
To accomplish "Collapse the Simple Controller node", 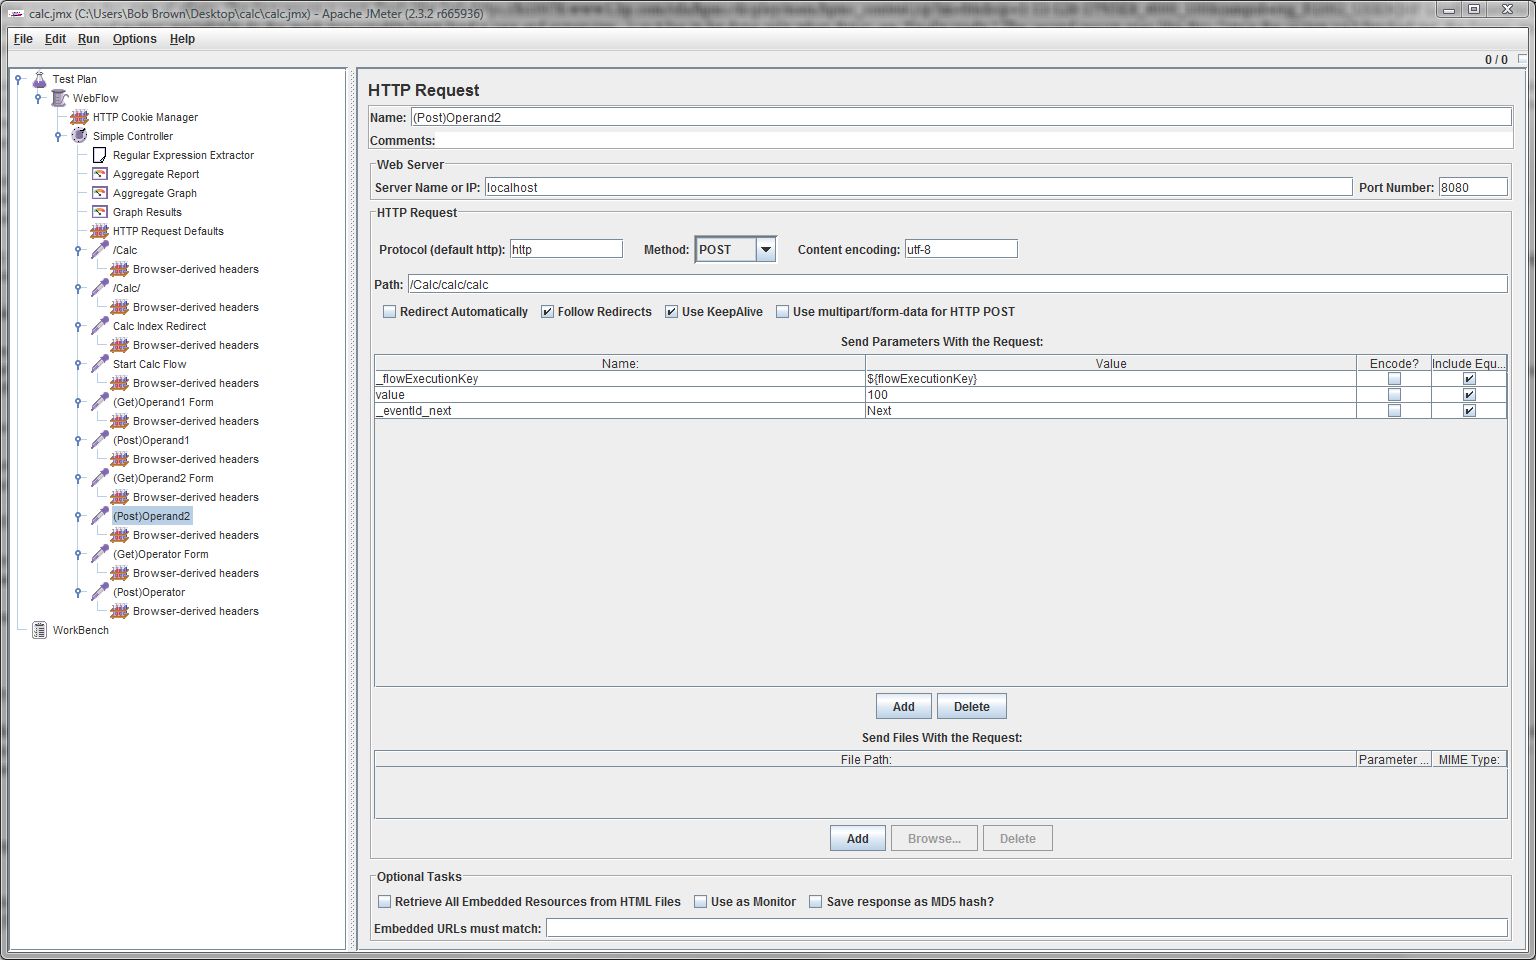I will 58,136.
